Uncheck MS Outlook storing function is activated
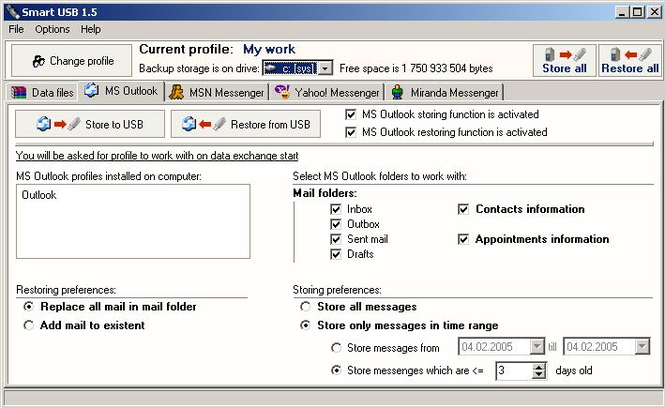This screenshot has width=665, height=408. click(x=351, y=115)
